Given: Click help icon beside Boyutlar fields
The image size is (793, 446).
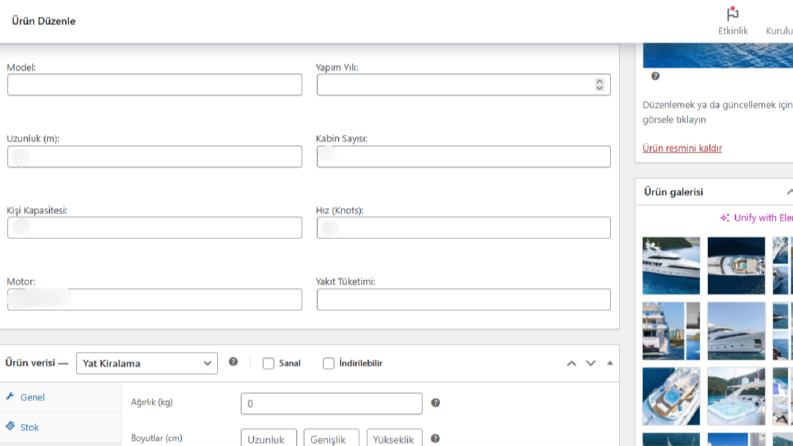Looking at the screenshot, I should pos(435,438).
